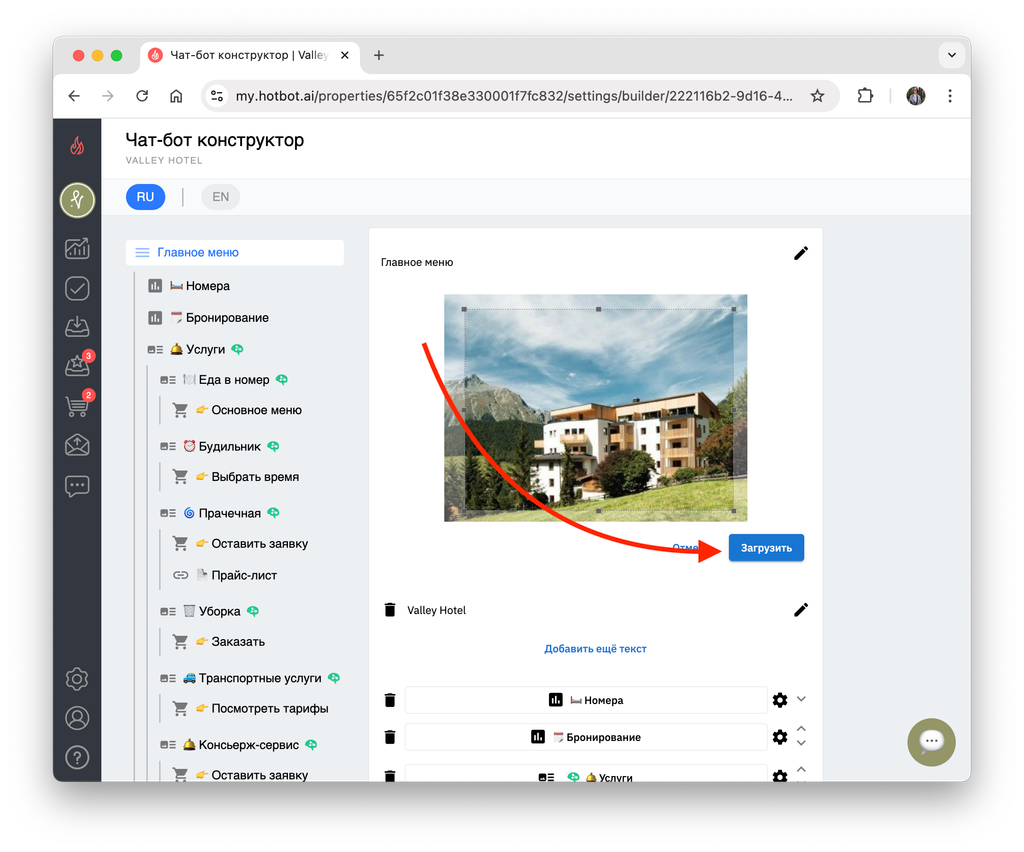Viewport: 1024px width, 852px height.
Task: Switch language to RU
Action: pyautogui.click(x=145, y=197)
